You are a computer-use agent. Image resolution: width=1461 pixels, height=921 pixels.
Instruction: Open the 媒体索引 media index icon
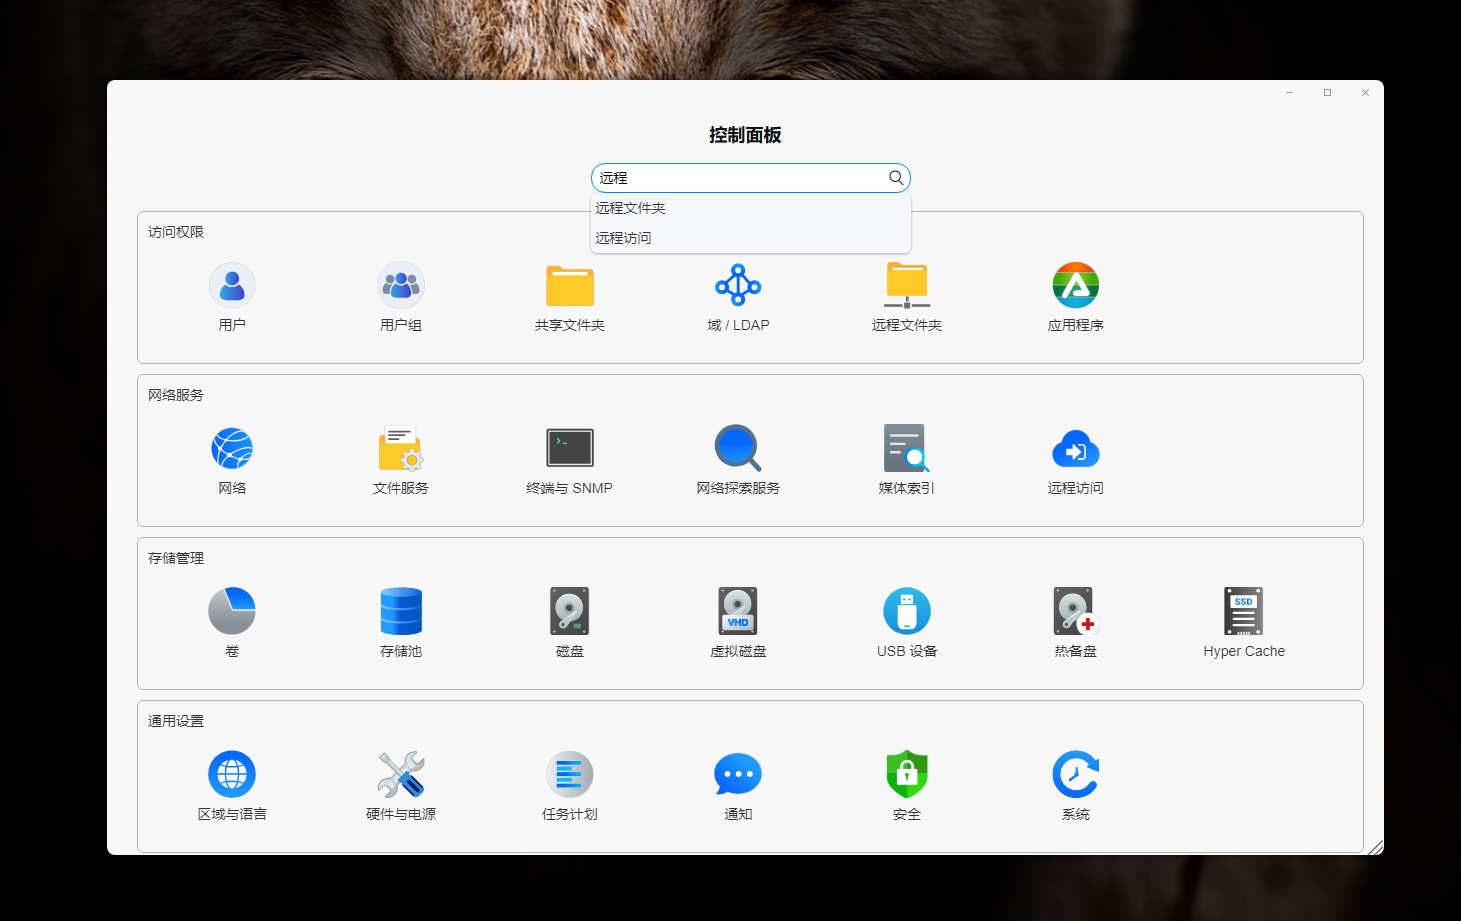[907, 448]
